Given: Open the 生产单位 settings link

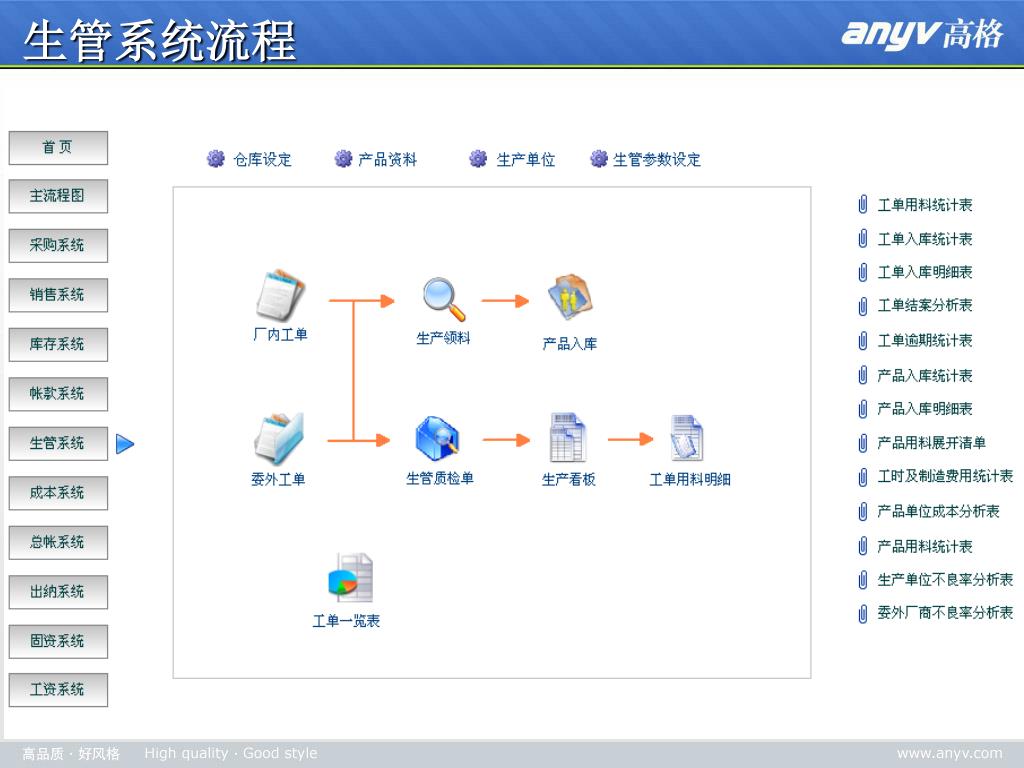Looking at the screenshot, I should point(526,159).
